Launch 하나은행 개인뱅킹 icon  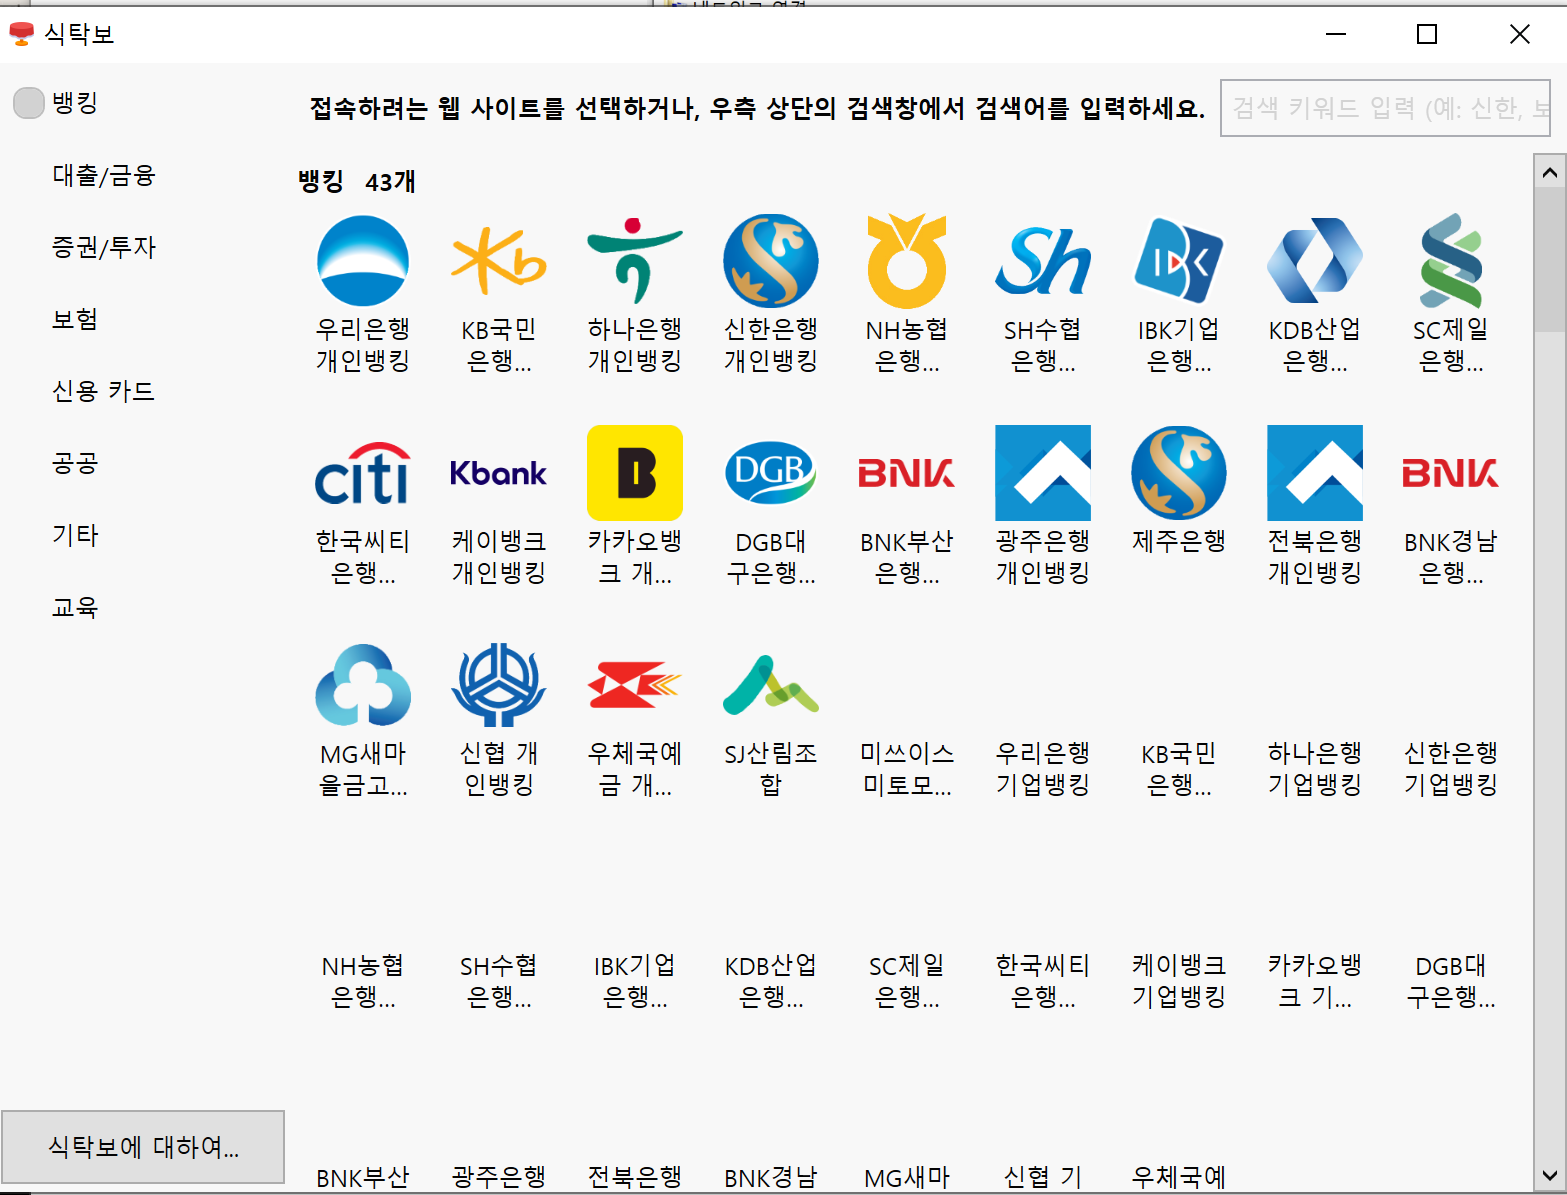pyautogui.click(x=635, y=261)
